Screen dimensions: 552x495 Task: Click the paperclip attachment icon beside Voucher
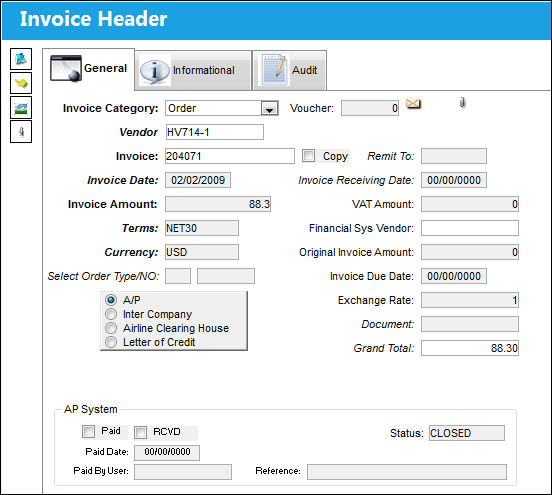[x=462, y=102]
